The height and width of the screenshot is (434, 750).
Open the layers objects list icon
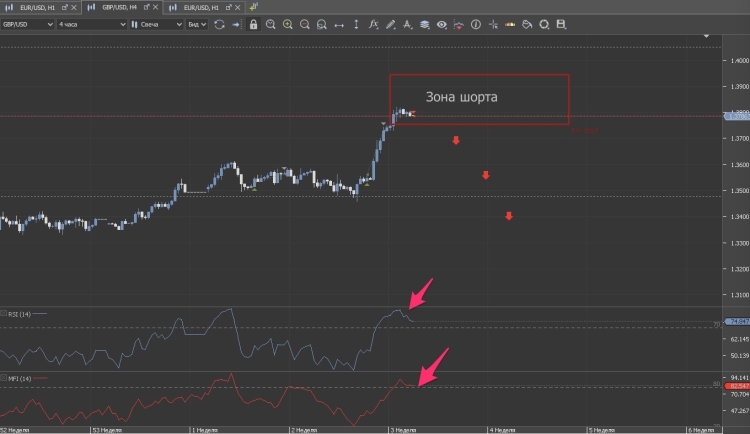coord(424,24)
